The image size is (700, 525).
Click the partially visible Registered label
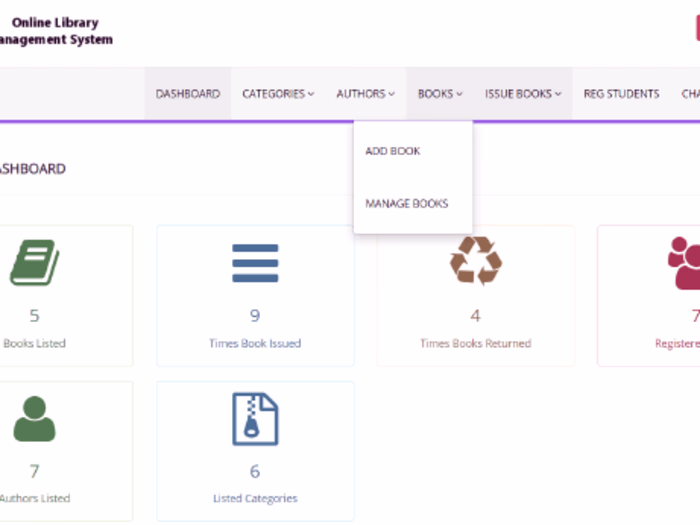[677, 343]
